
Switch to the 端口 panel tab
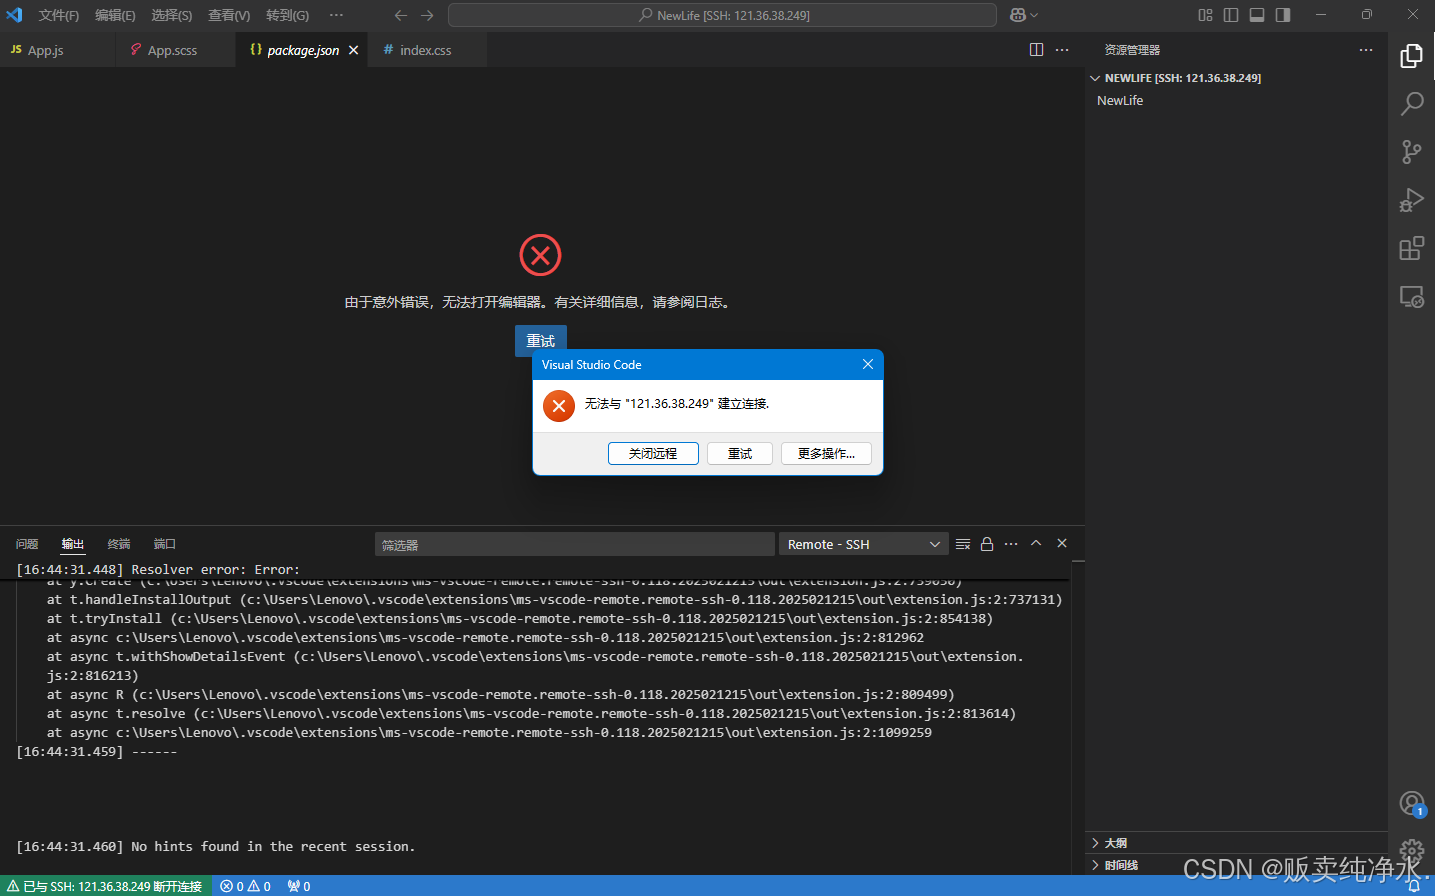[165, 544]
